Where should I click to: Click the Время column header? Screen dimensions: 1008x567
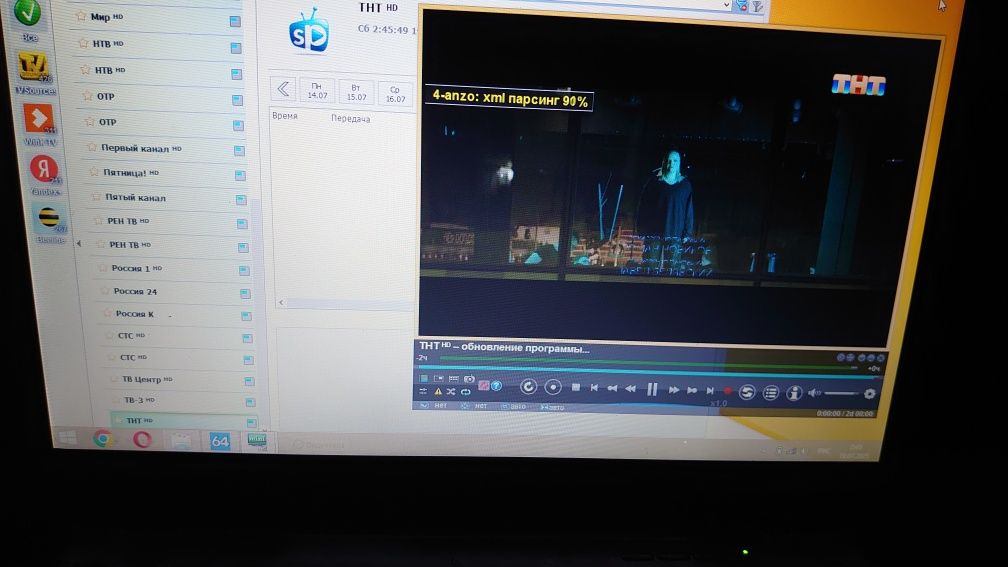[x=285, y=116]
